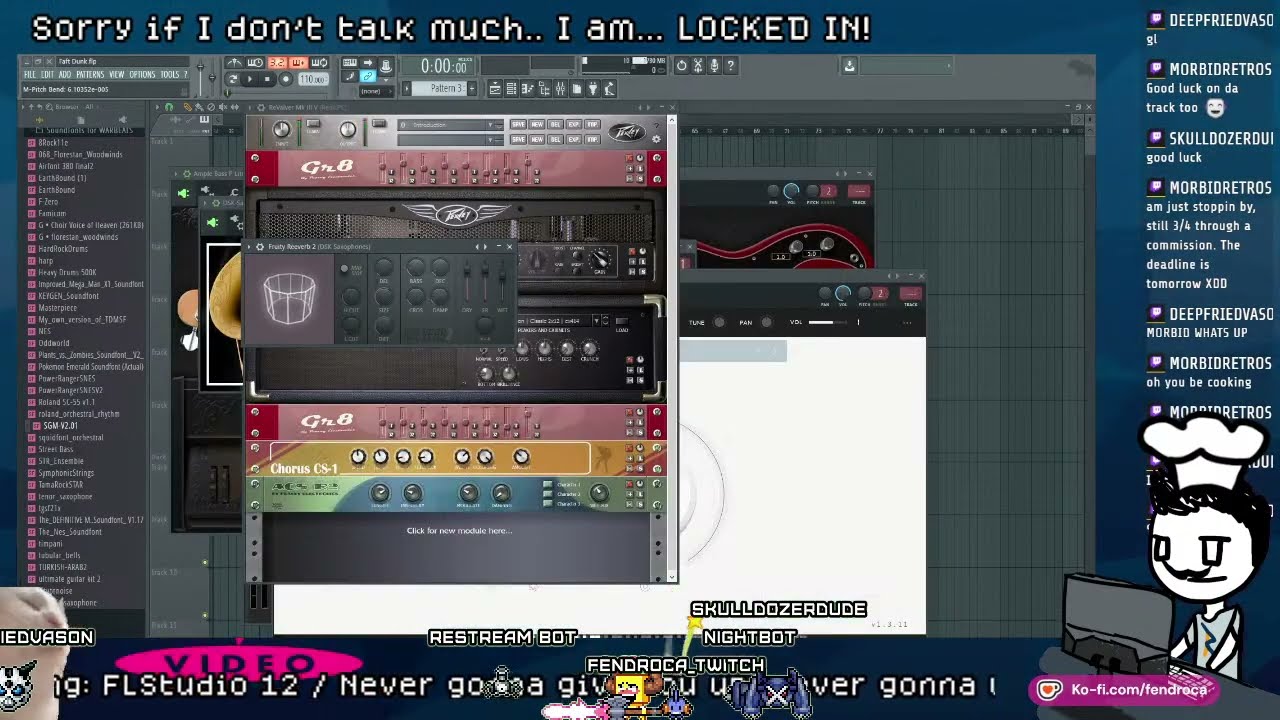Screen dimensions: 1280x720
Task: Enable Character 3 checkbox on ACS module
Action: 547,504
